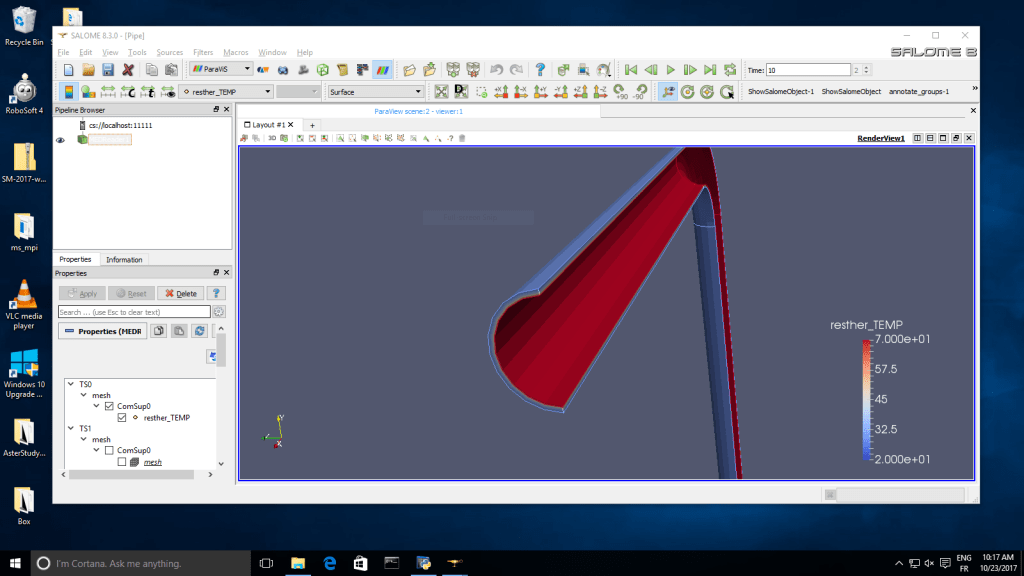Check TS1 ComSup0 checkbox
The width and height of the screenshot is (1024, 576).
coord(109,451)
